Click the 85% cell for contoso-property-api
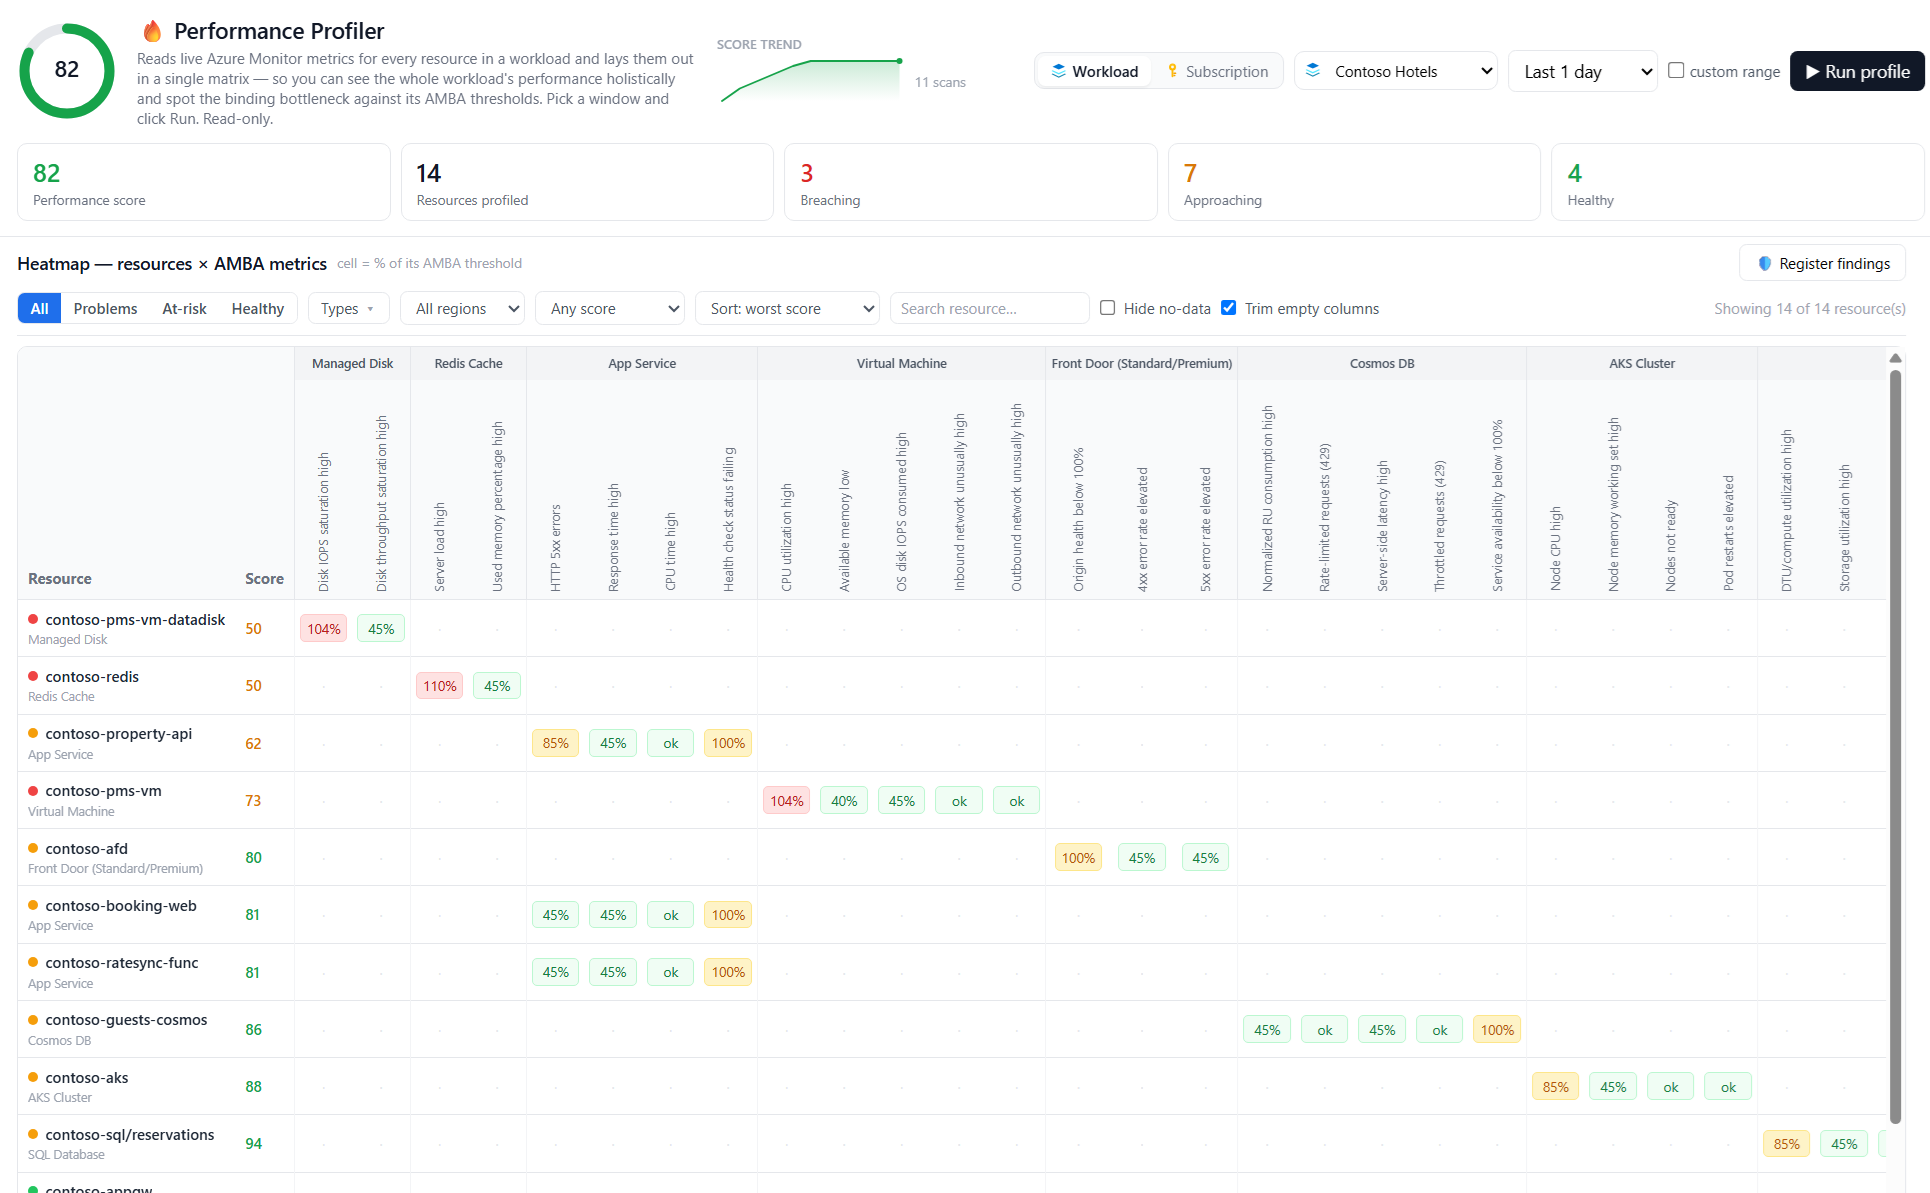Image resolution: width=1930 pixels, height=1193 pixels. click(x=555, y=743)
